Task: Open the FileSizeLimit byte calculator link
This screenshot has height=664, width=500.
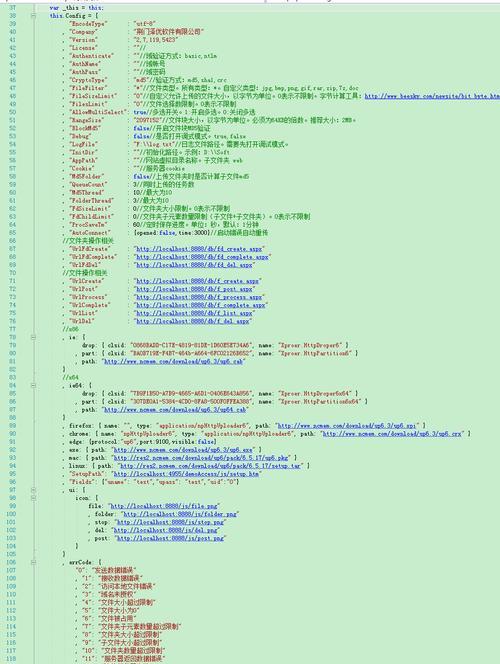Action: (x=432, y=96)
